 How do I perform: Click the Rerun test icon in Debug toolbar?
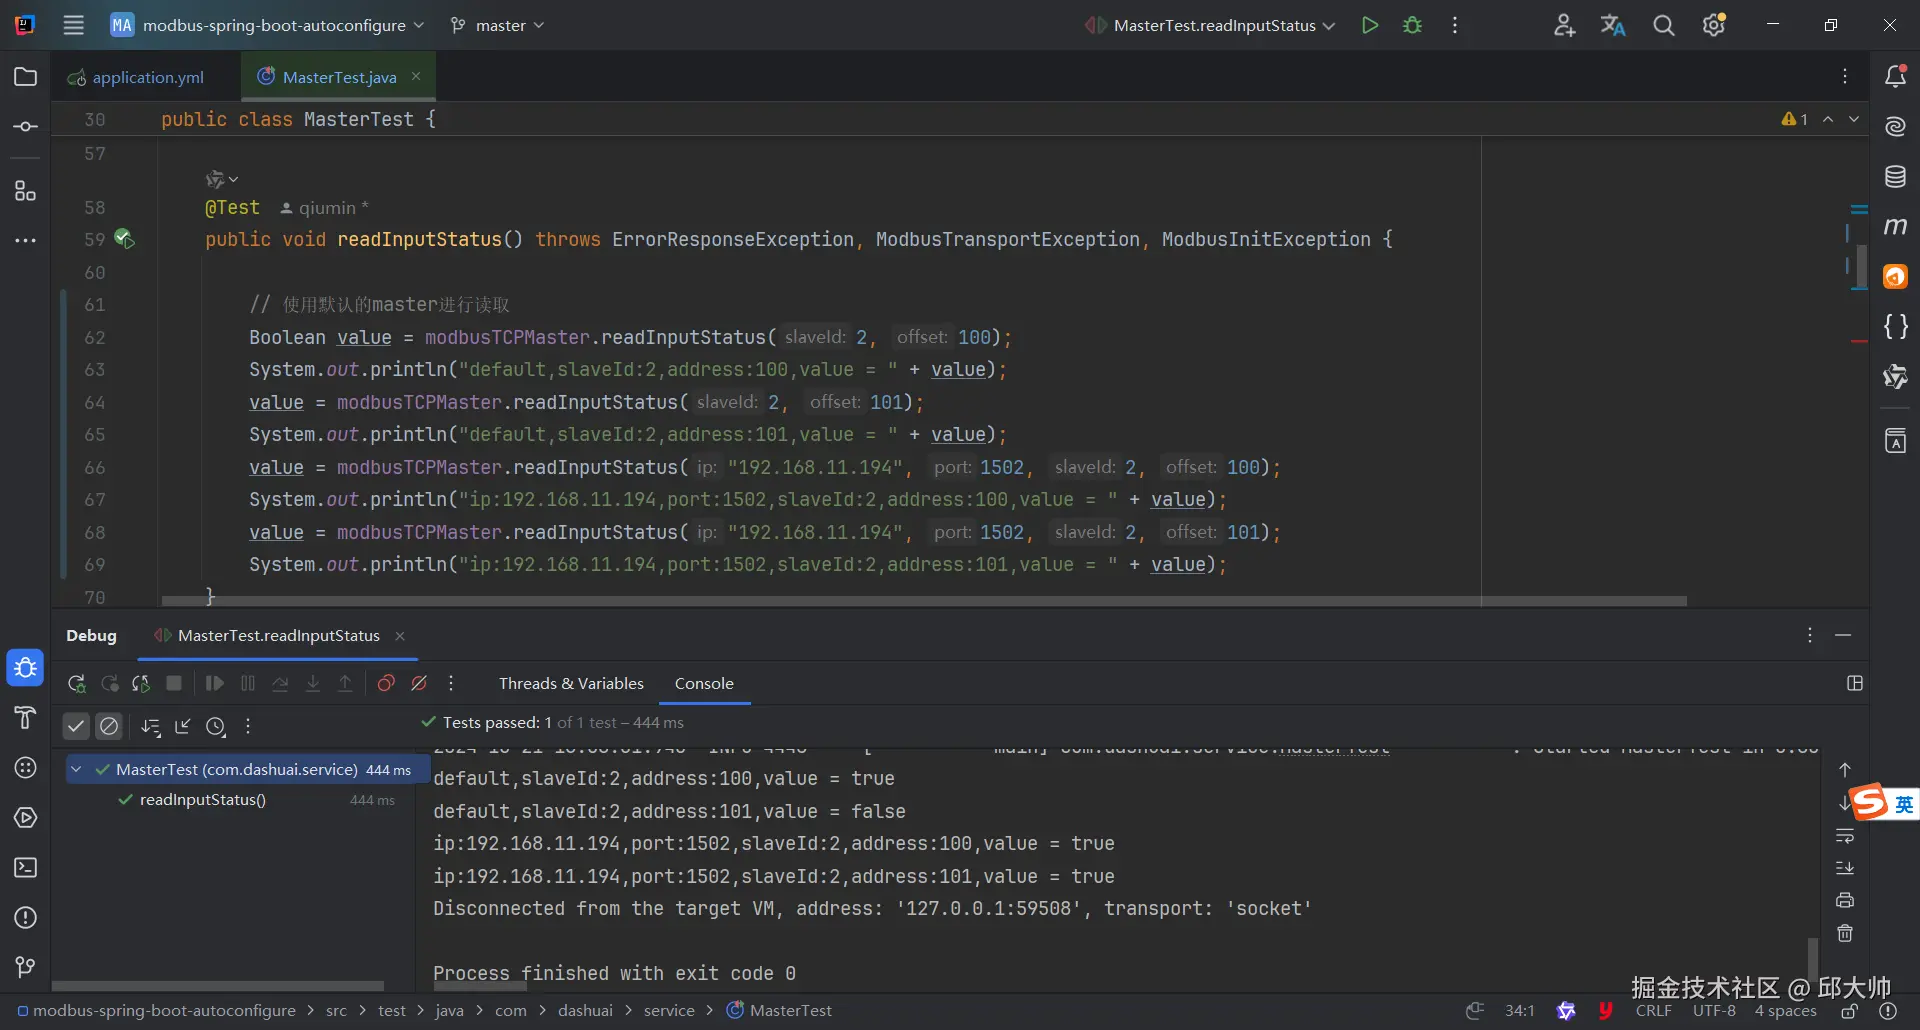(76, 684)
